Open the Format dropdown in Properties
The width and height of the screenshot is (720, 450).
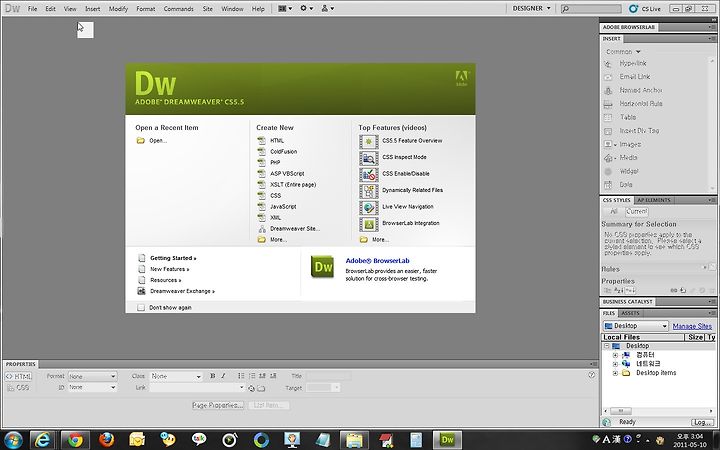point(92,376)
